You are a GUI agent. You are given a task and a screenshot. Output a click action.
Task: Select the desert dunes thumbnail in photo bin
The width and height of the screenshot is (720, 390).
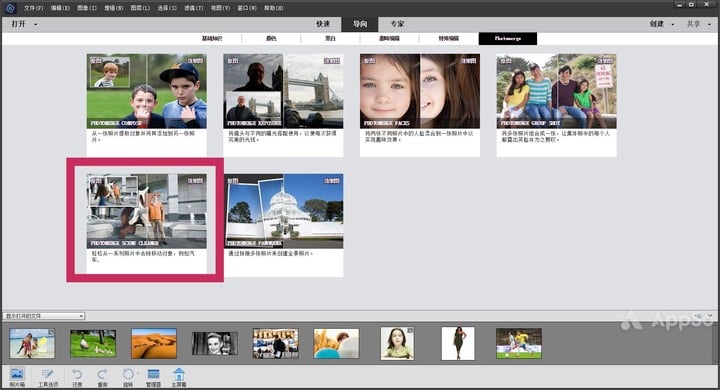tap(154, 343)
